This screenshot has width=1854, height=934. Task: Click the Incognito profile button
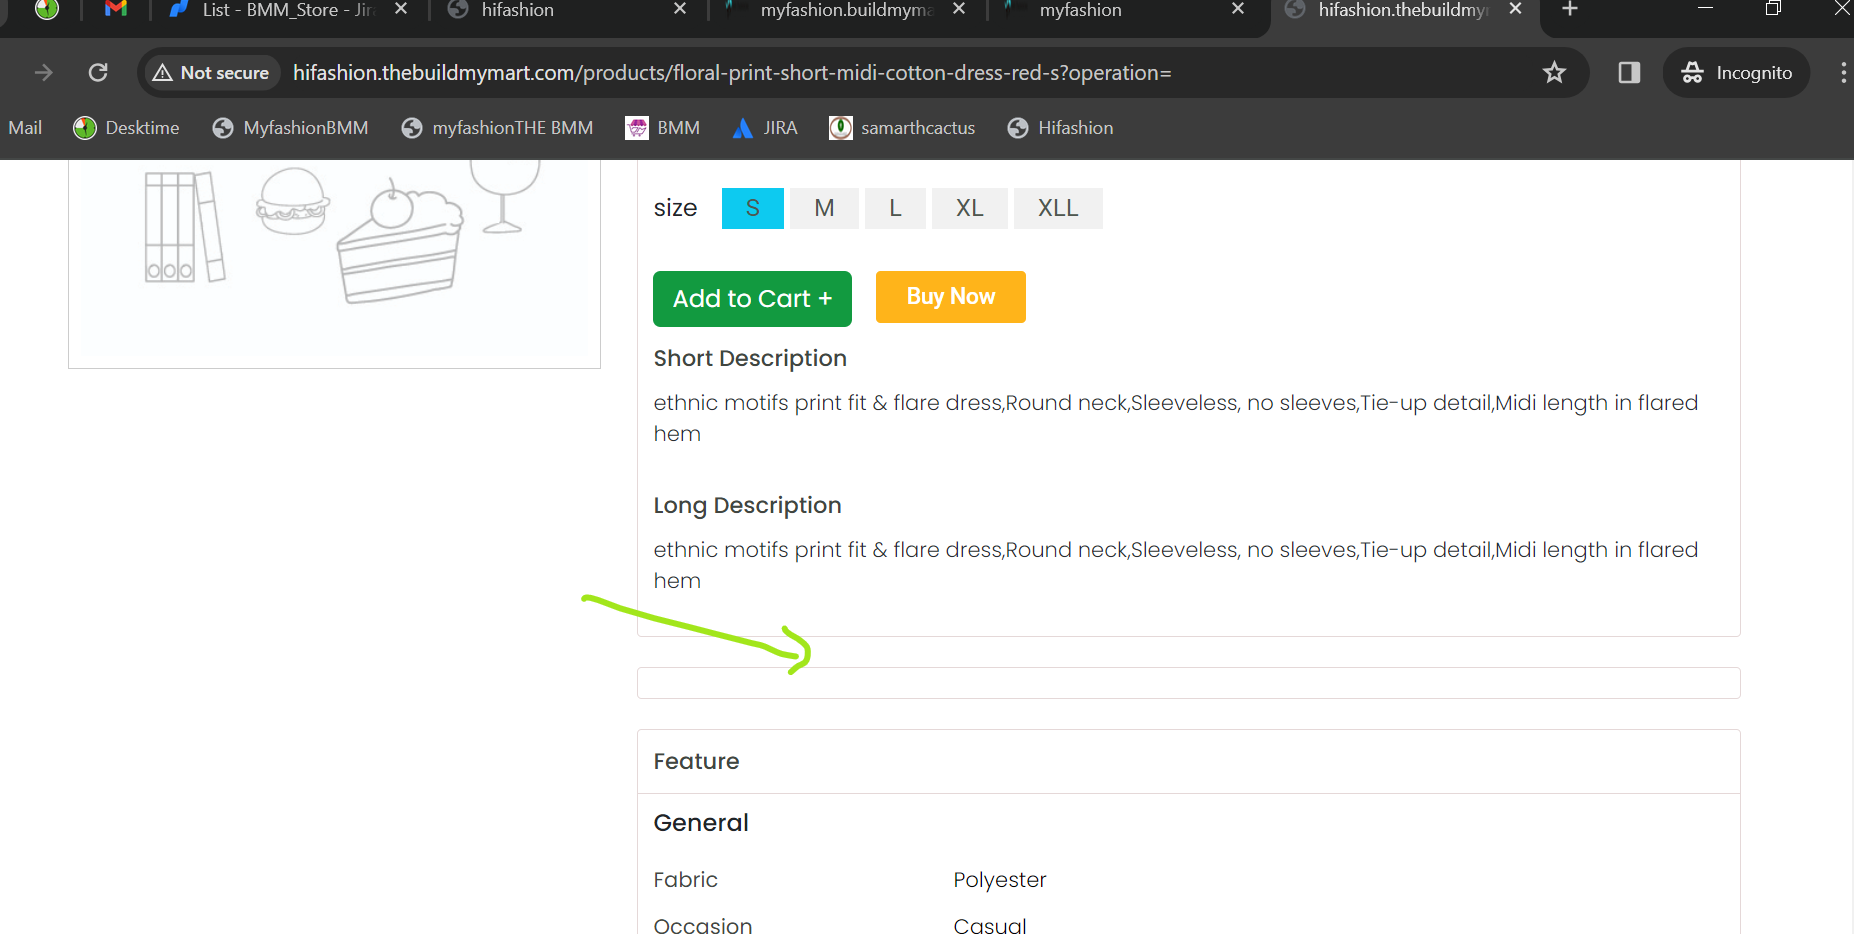1737,73
